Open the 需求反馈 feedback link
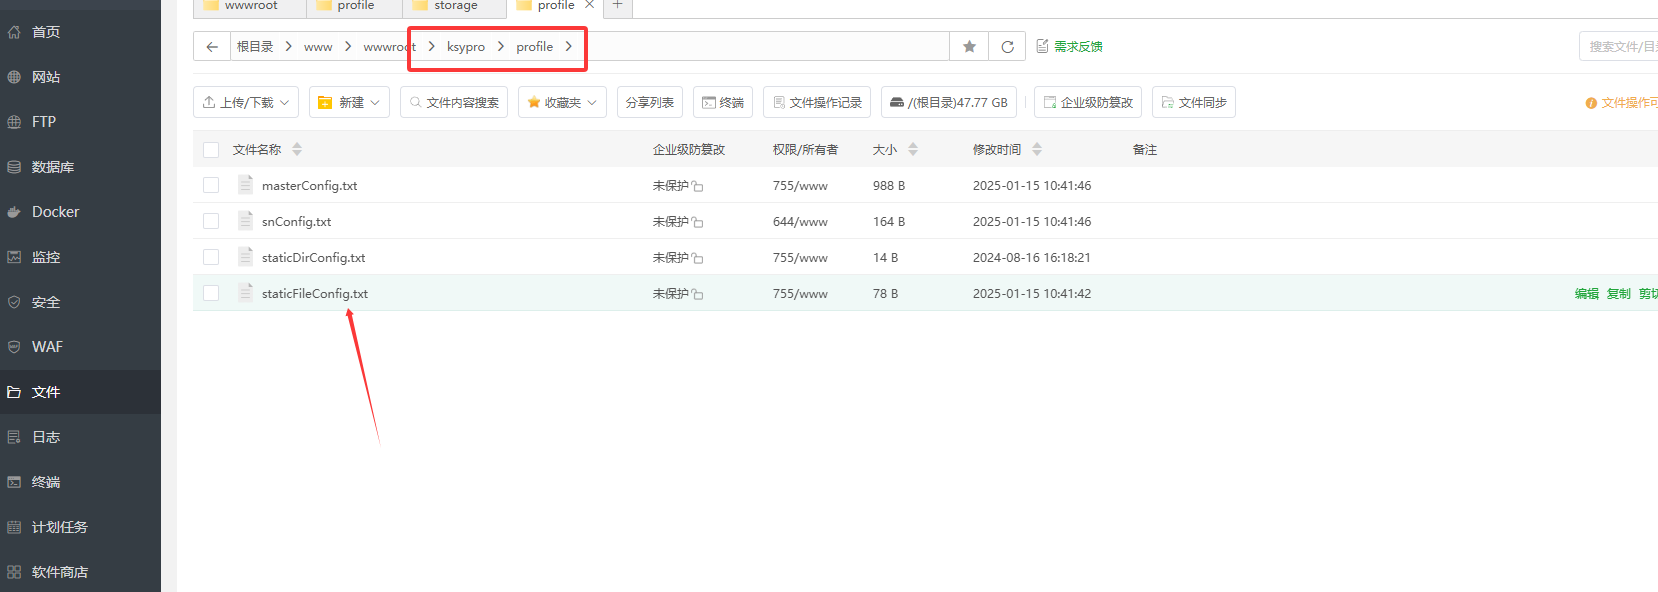Viewport: 1658px width, 592px height. tap(1069, 47)
